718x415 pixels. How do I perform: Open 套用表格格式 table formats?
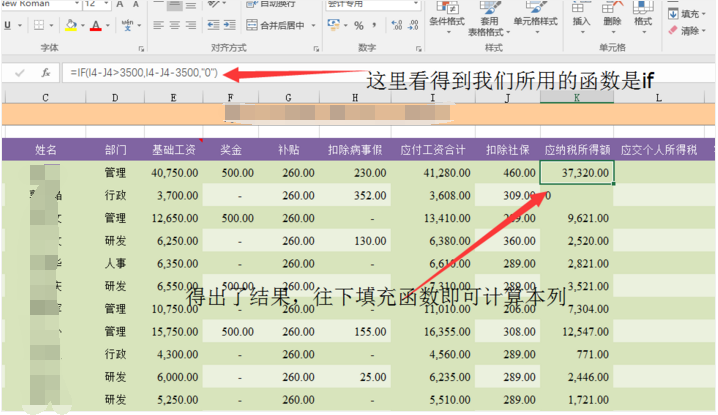tap(489, 18)
